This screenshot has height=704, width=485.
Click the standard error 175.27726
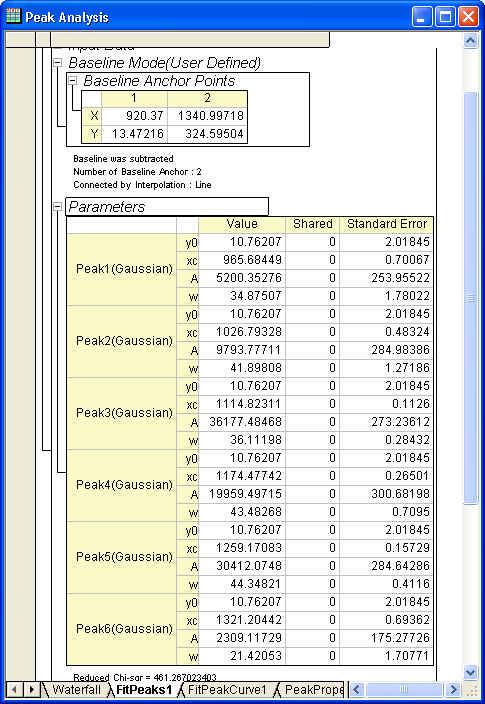pyautogui.click(x=387, y=638)
